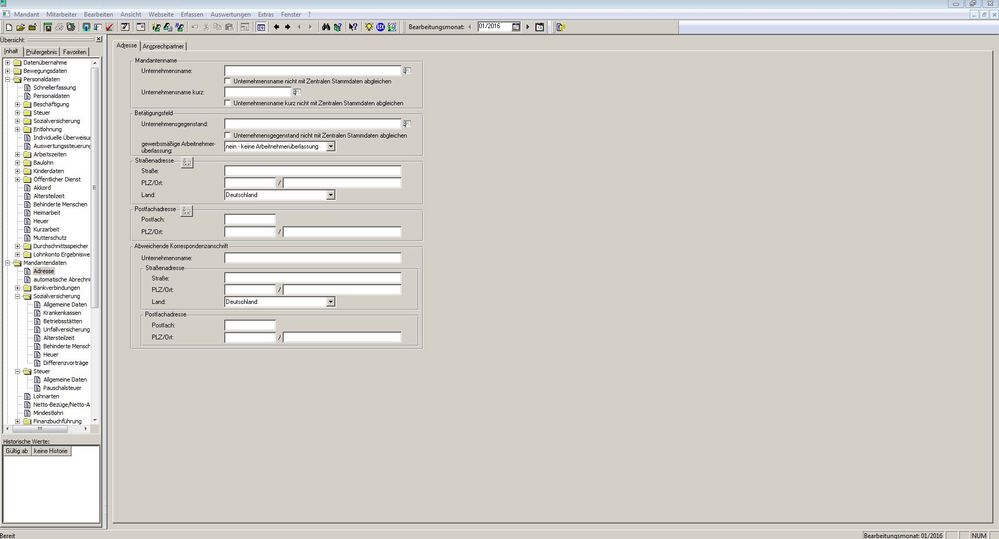Click the small button beside Straßenadresse heading
Screen dimensions: 999x539
[187, 162]
